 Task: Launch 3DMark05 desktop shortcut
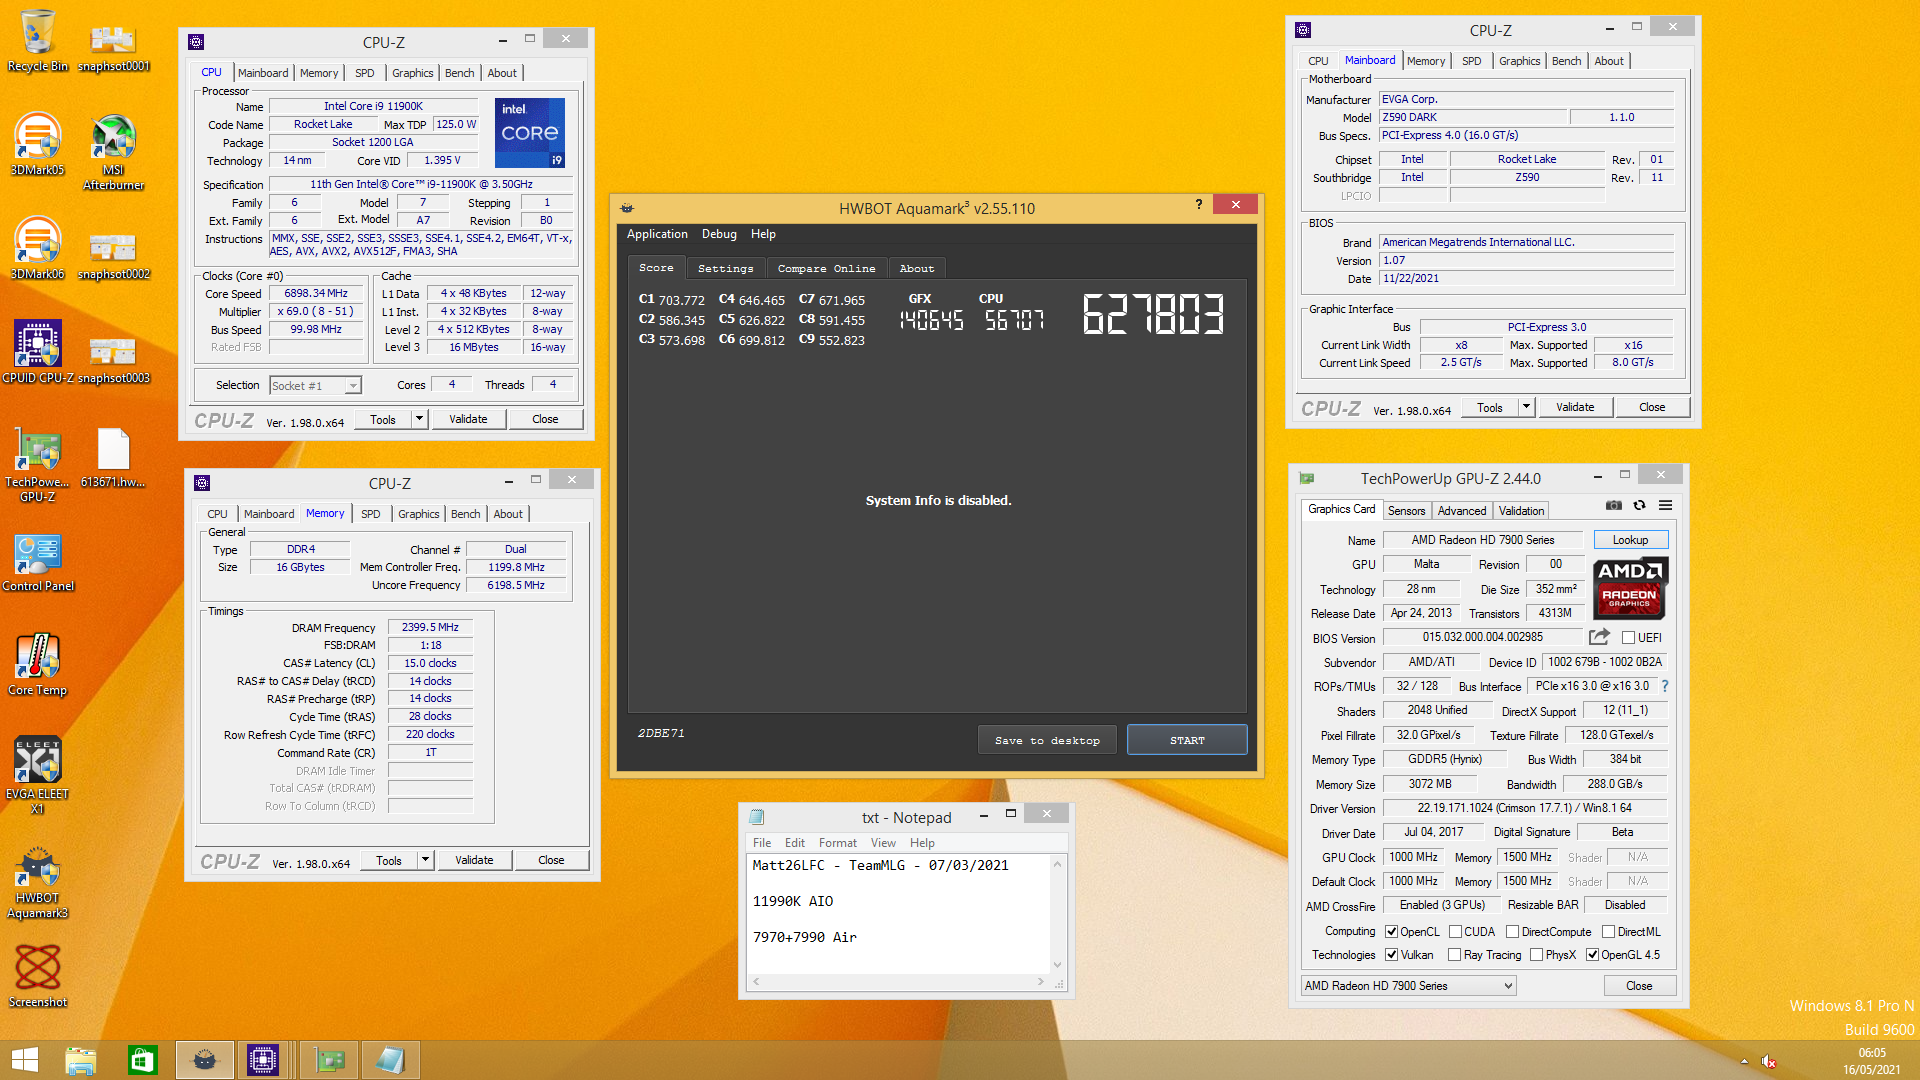point(38,145)
